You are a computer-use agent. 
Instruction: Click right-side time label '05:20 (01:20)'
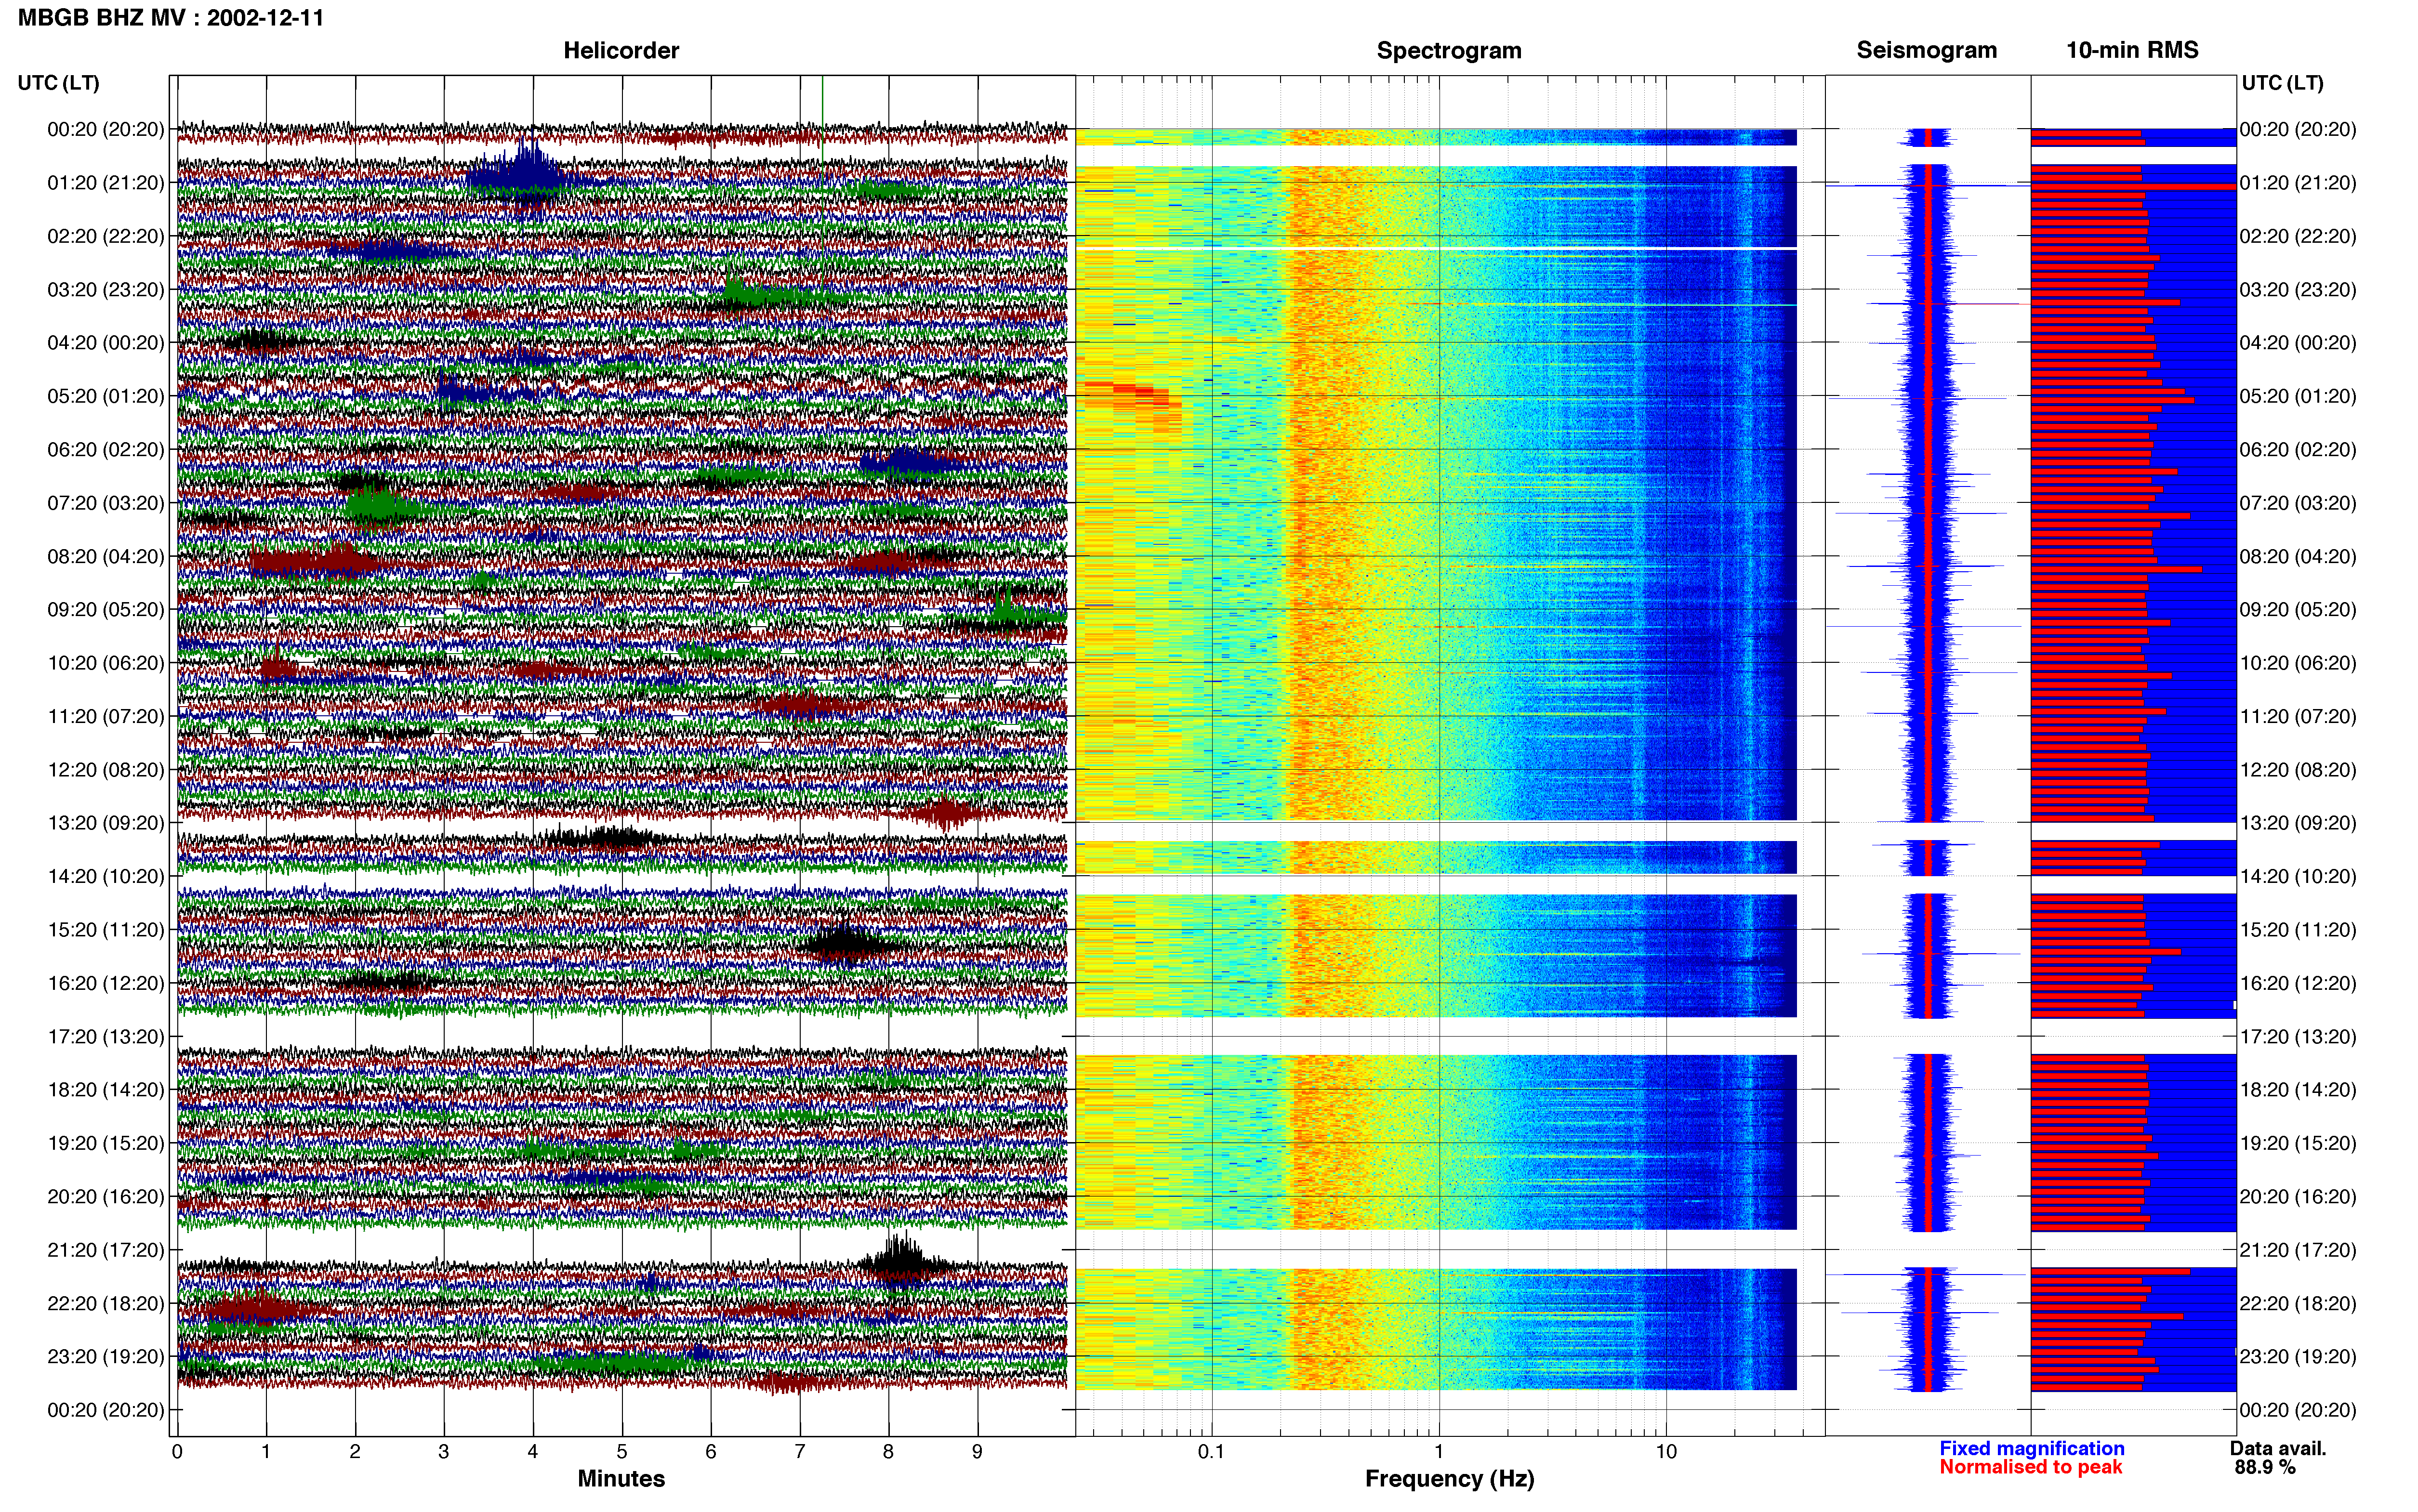[2298, 396]
